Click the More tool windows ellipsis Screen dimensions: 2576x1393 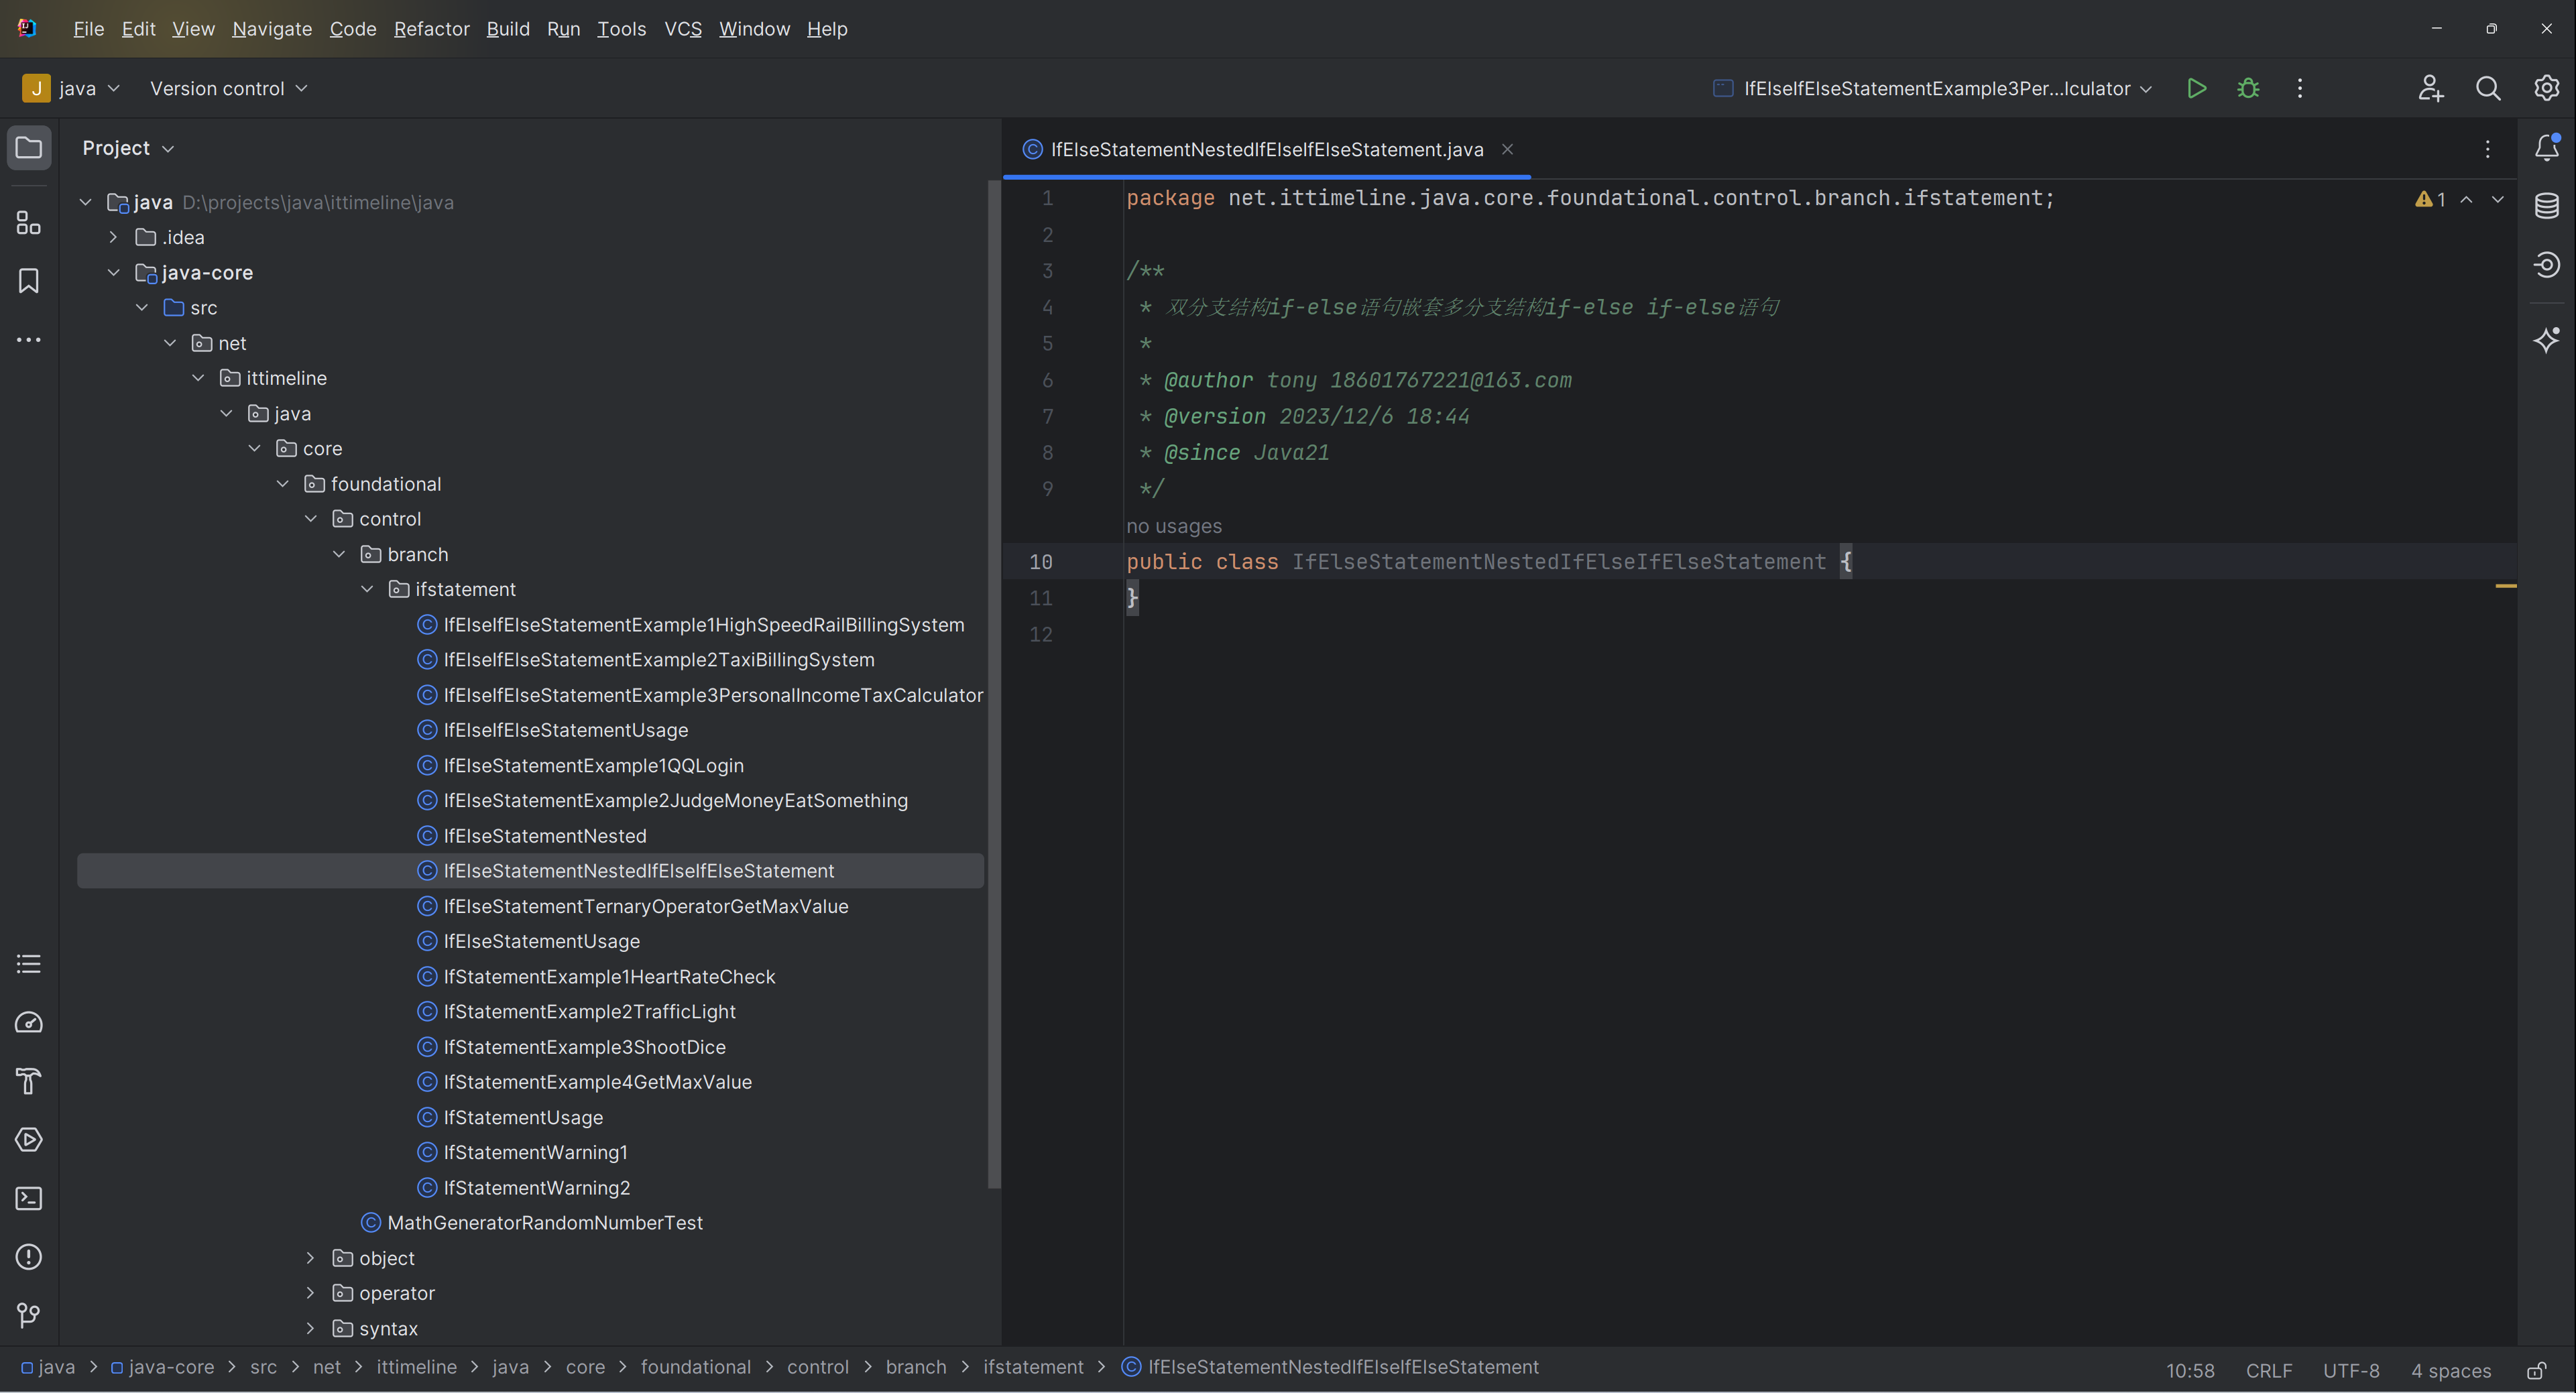[29, 340]
